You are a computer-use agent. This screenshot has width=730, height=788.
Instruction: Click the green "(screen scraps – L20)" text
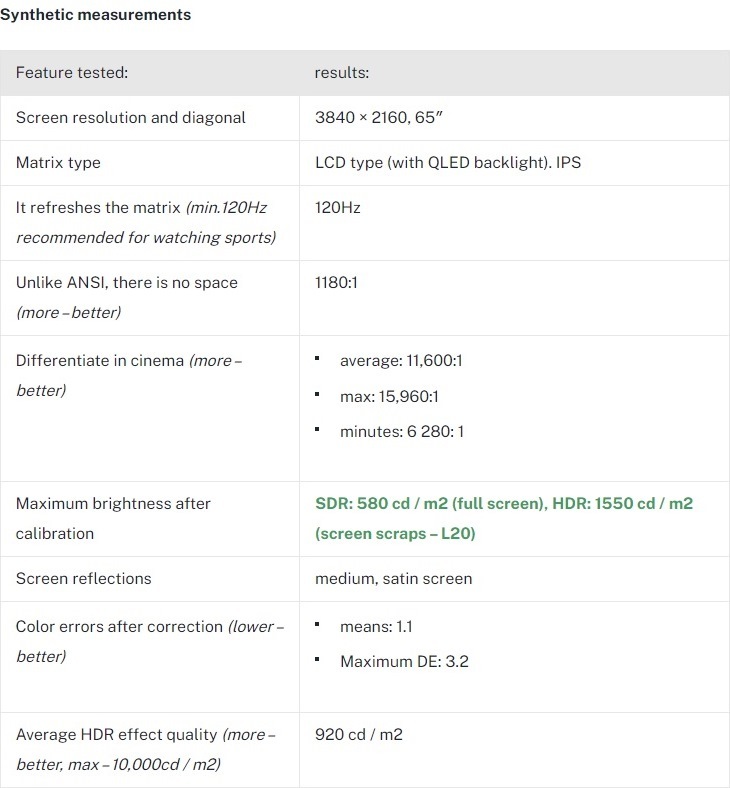click(395, 534)
